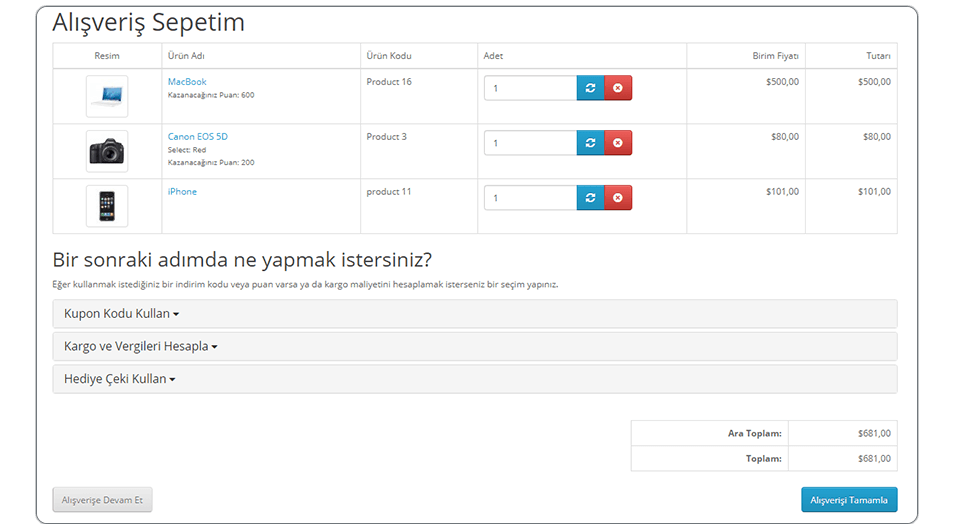Viewport: 954px width, 524px height.
Task: Open the Canon EOS 5D link
Action: [x=198, y=136]
